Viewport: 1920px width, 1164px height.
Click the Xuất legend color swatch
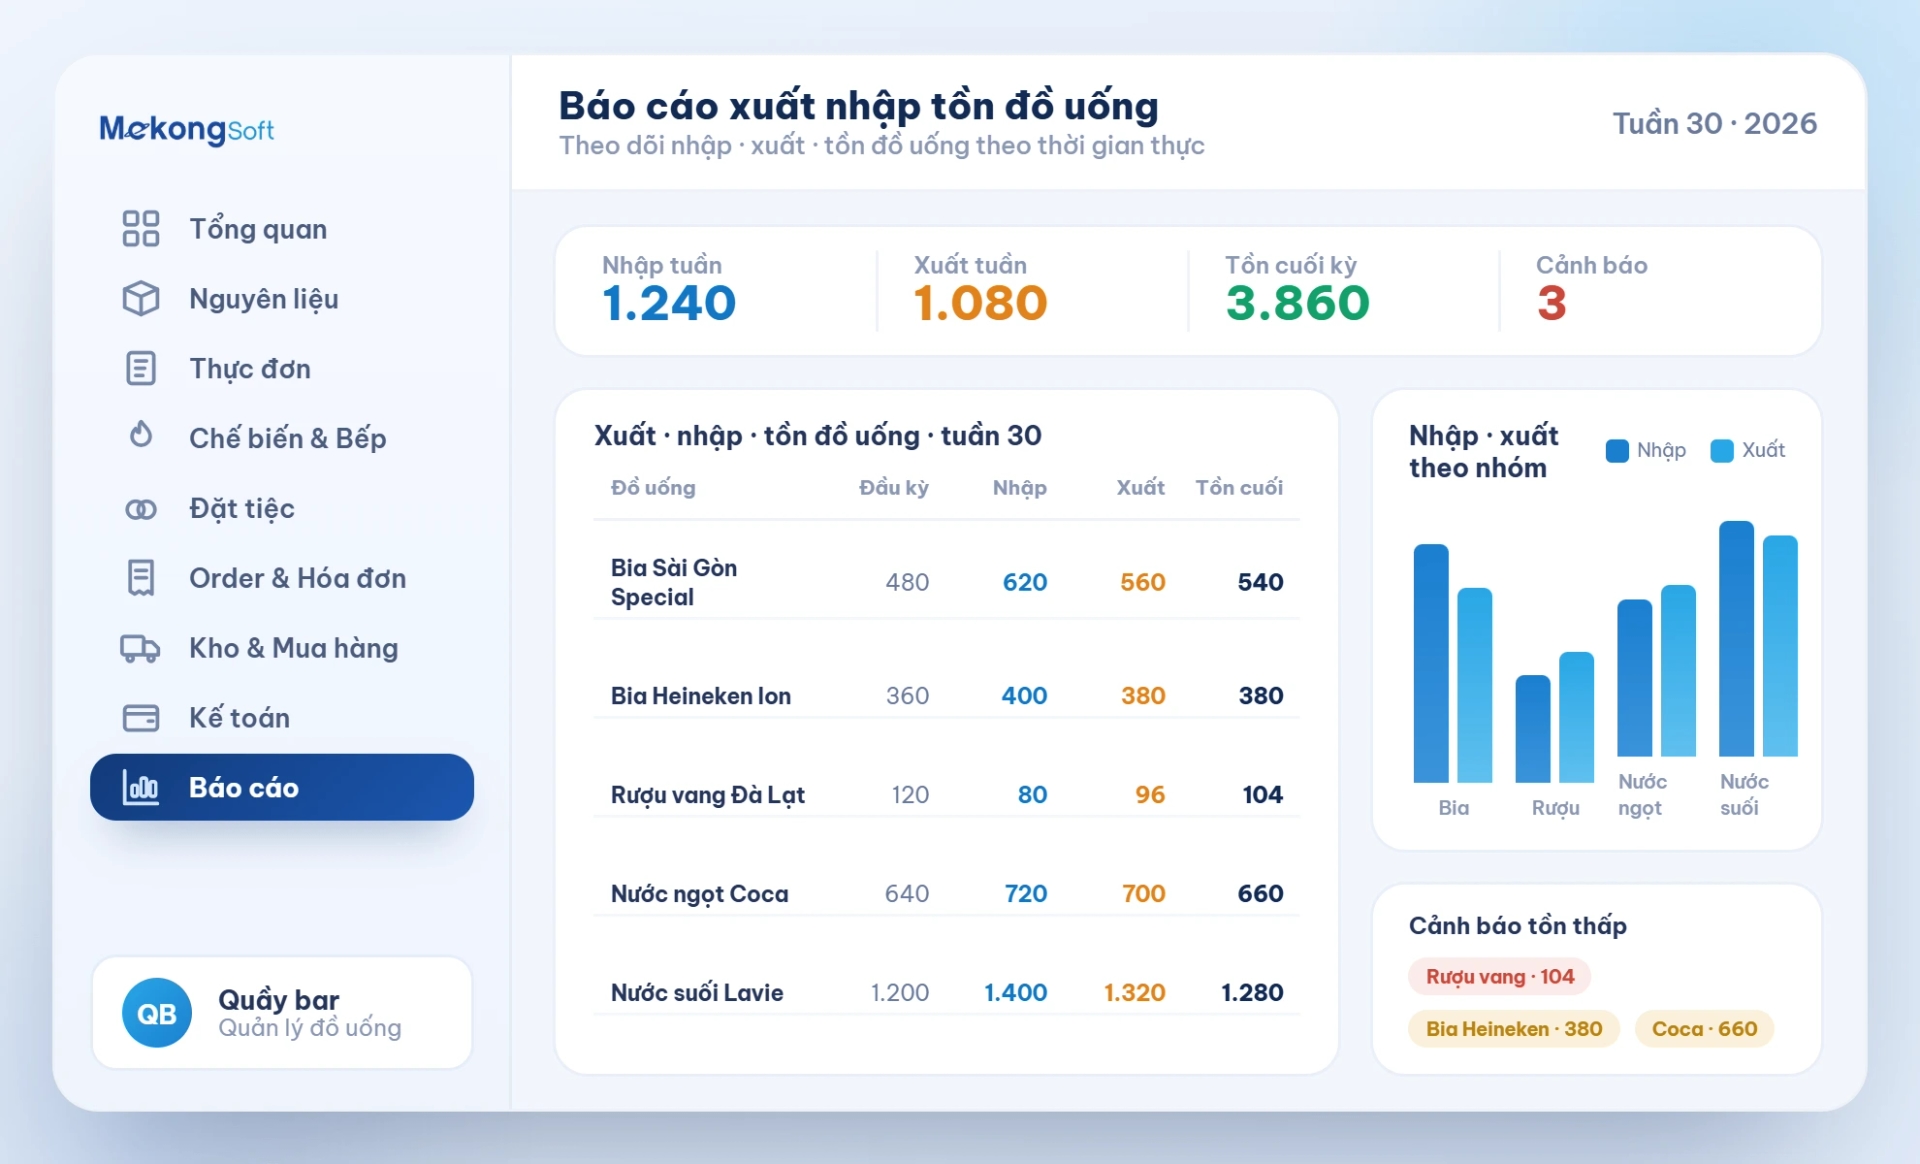(x=1722, y=451)
